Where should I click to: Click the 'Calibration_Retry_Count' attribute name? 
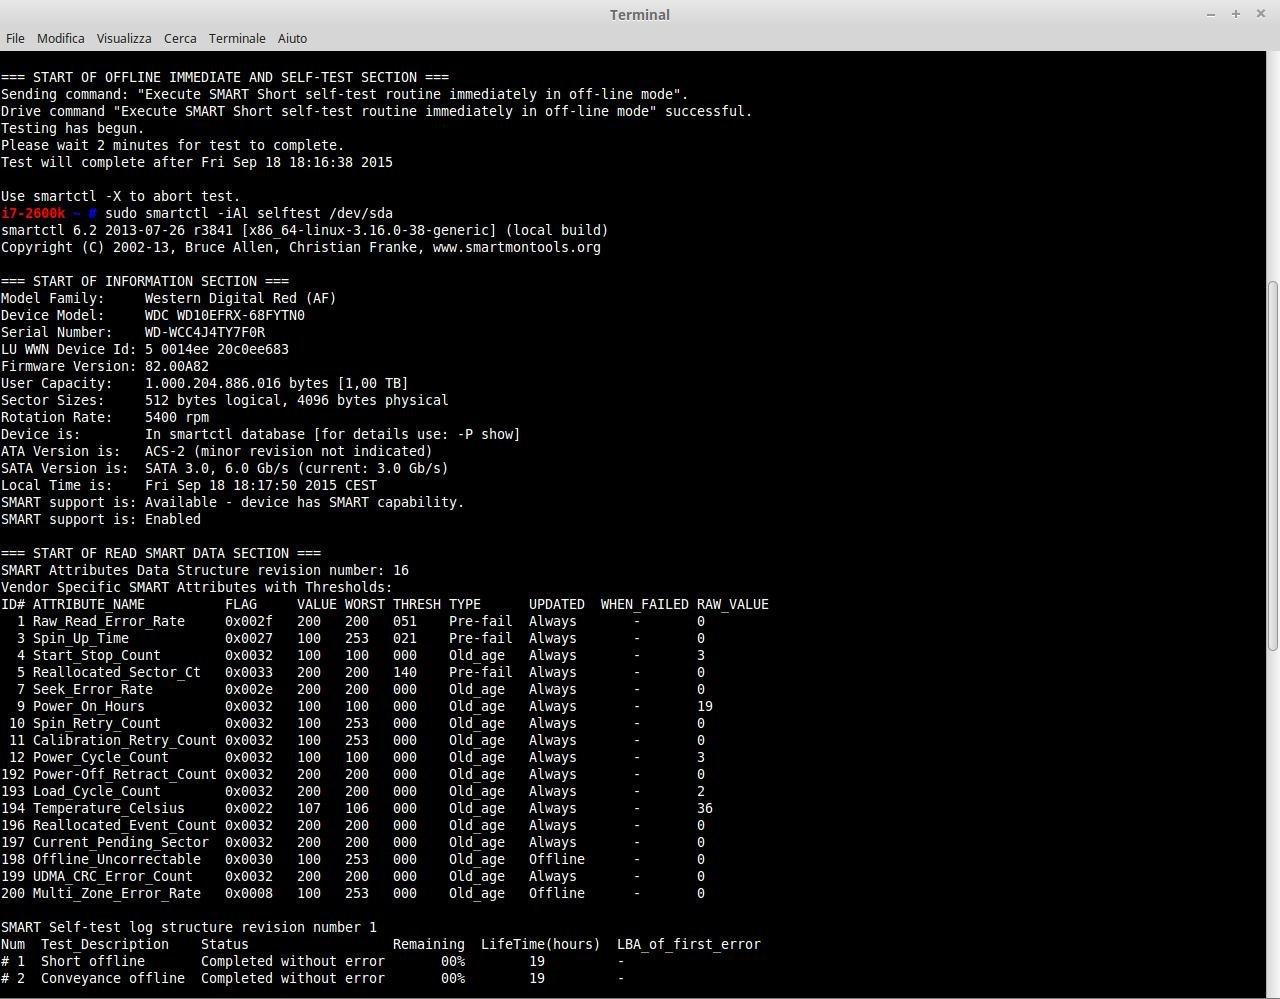pos(125,740)
